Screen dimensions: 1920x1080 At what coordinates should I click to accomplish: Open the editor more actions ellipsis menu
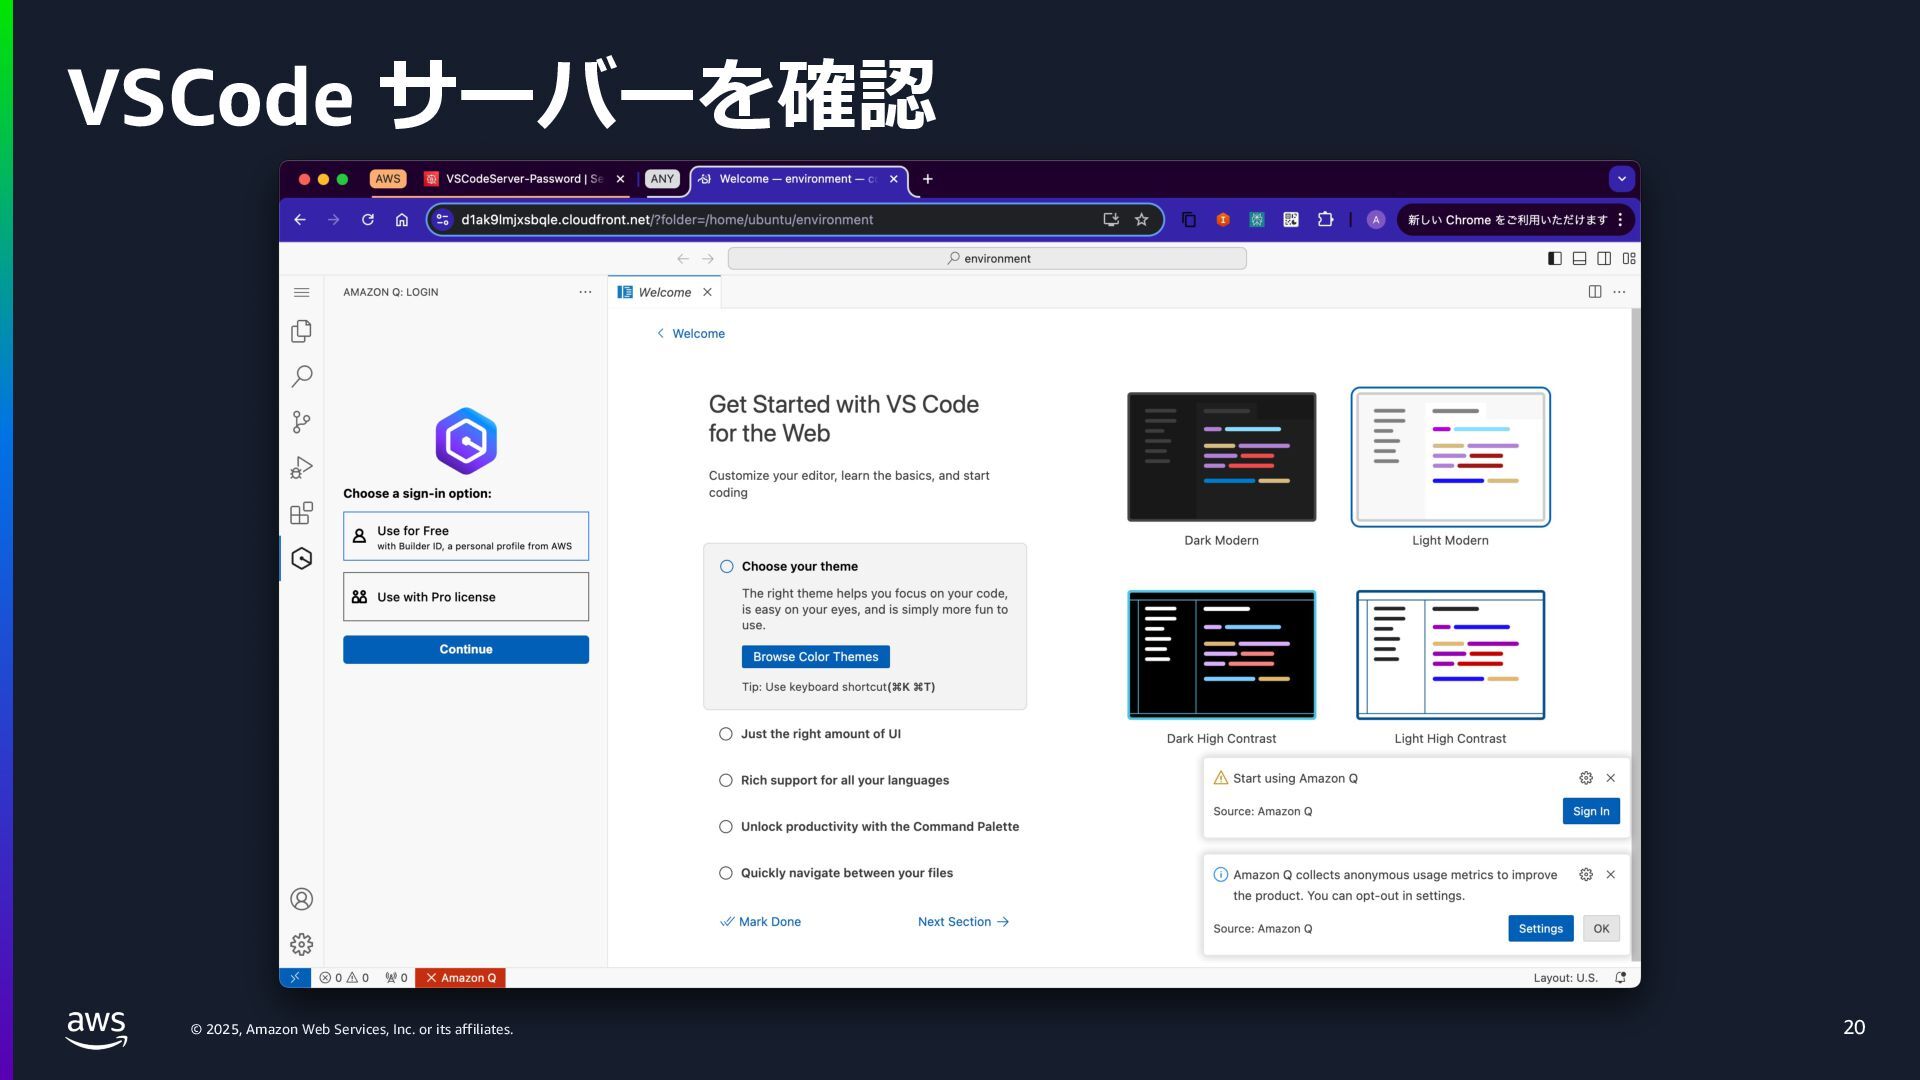(x=1619, y=292)
